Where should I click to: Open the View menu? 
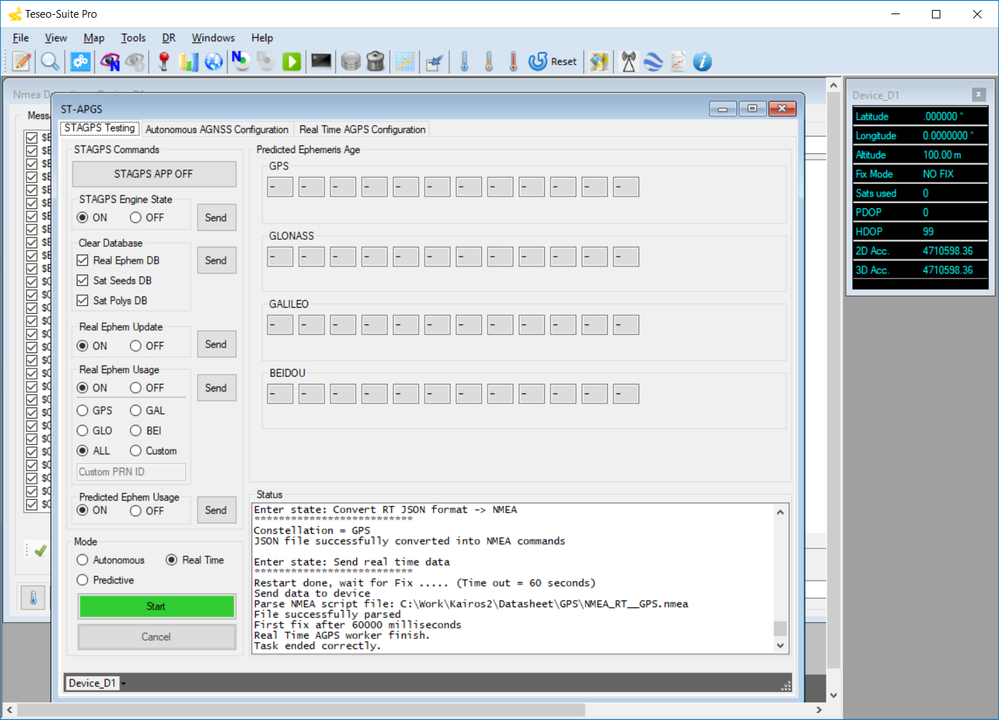pos(56,38)
